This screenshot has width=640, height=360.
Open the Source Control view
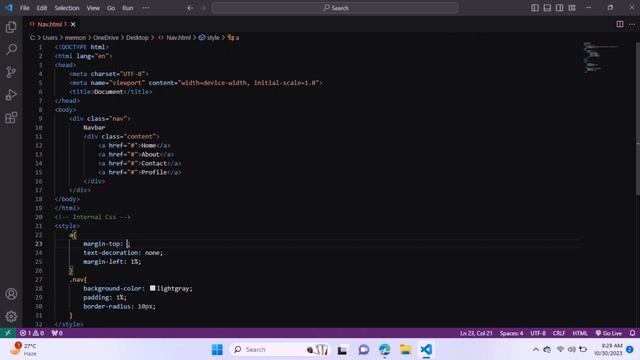(11, 72)
